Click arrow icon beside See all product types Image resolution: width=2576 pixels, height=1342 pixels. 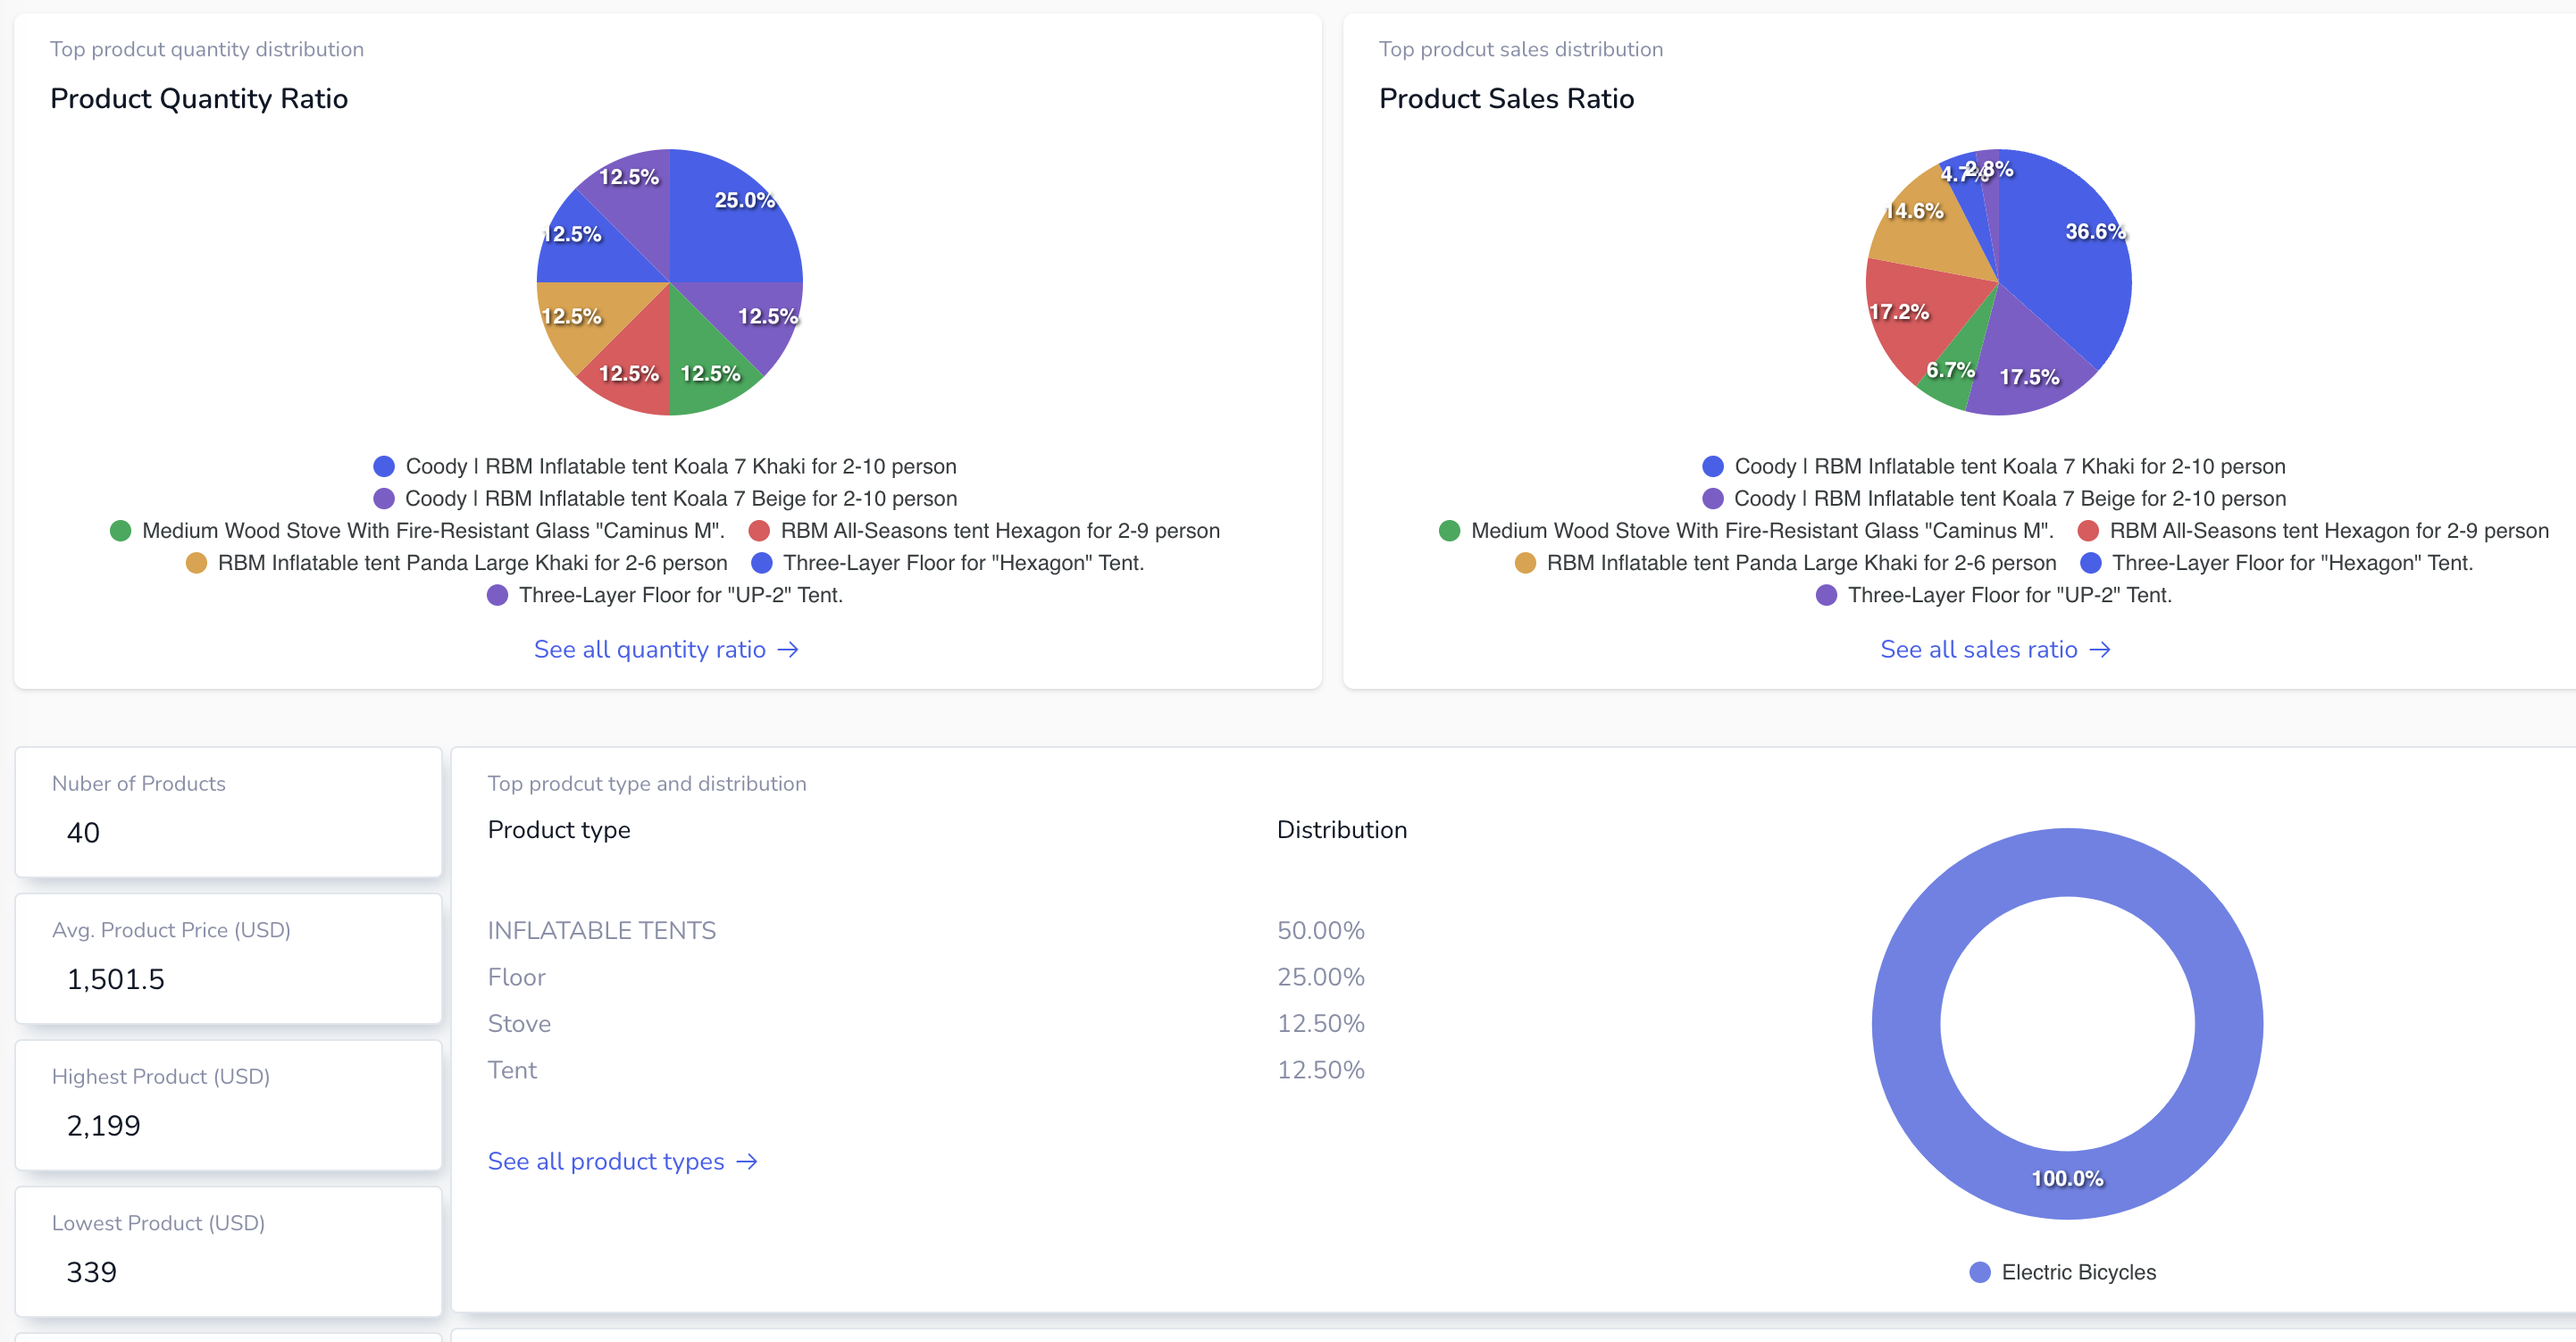point(746,1162)
